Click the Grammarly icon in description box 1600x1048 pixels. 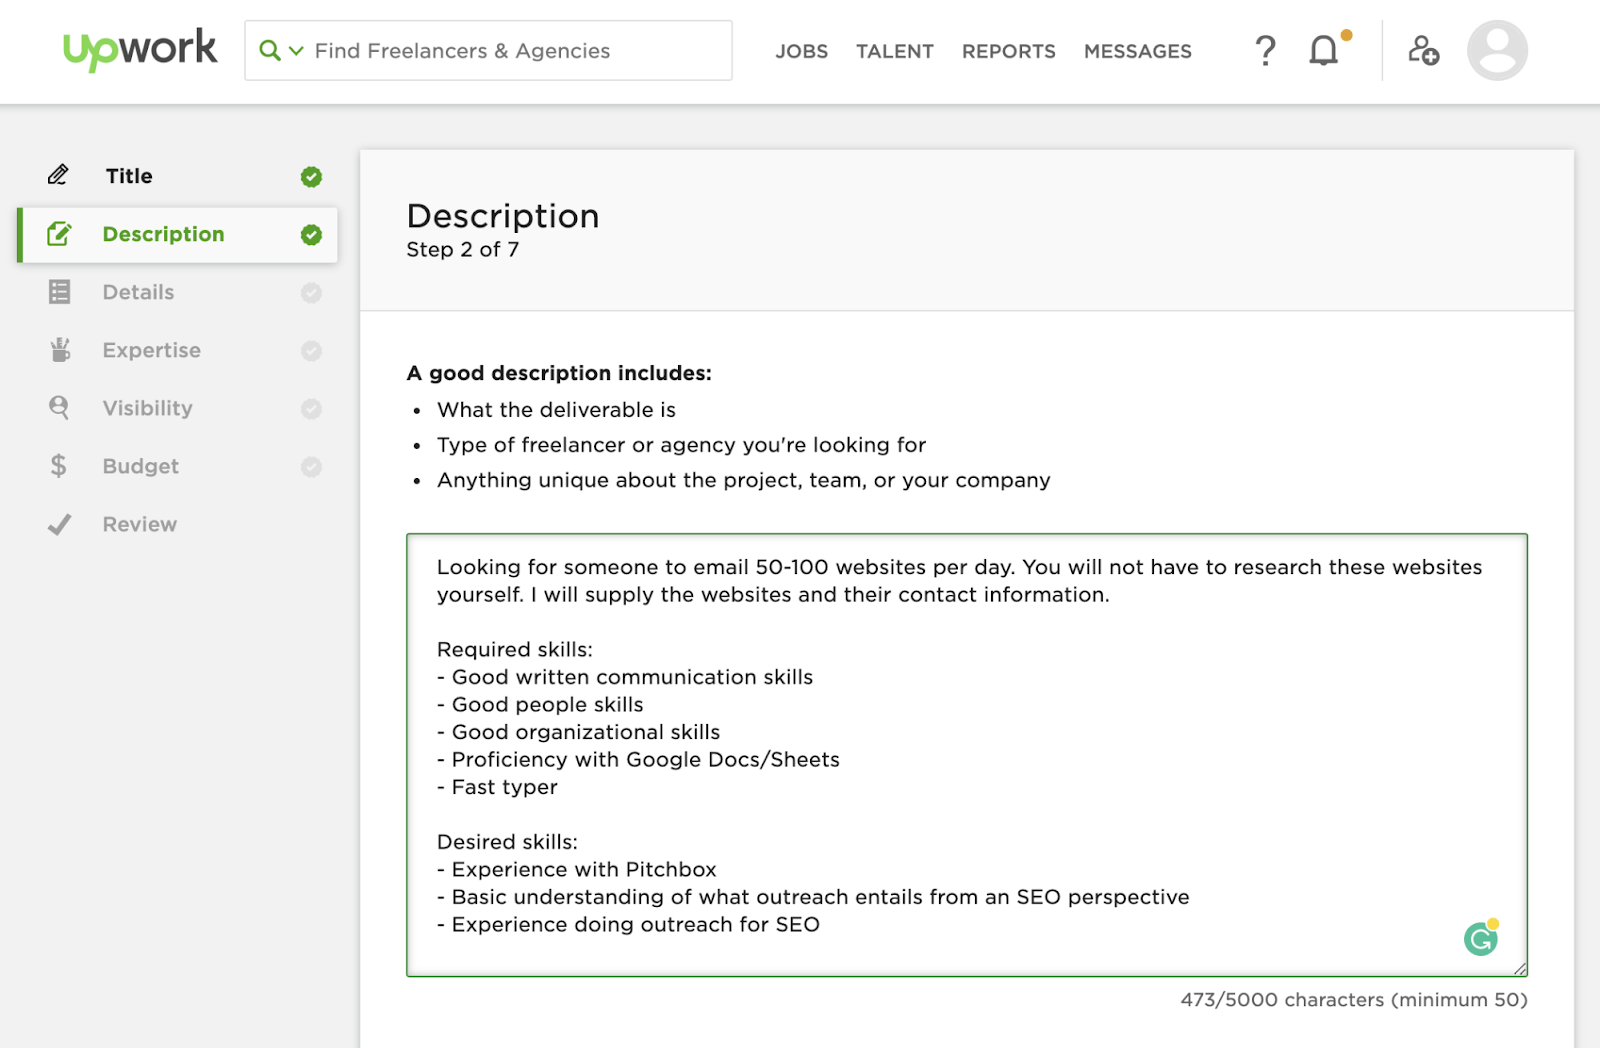point(1481,938)
